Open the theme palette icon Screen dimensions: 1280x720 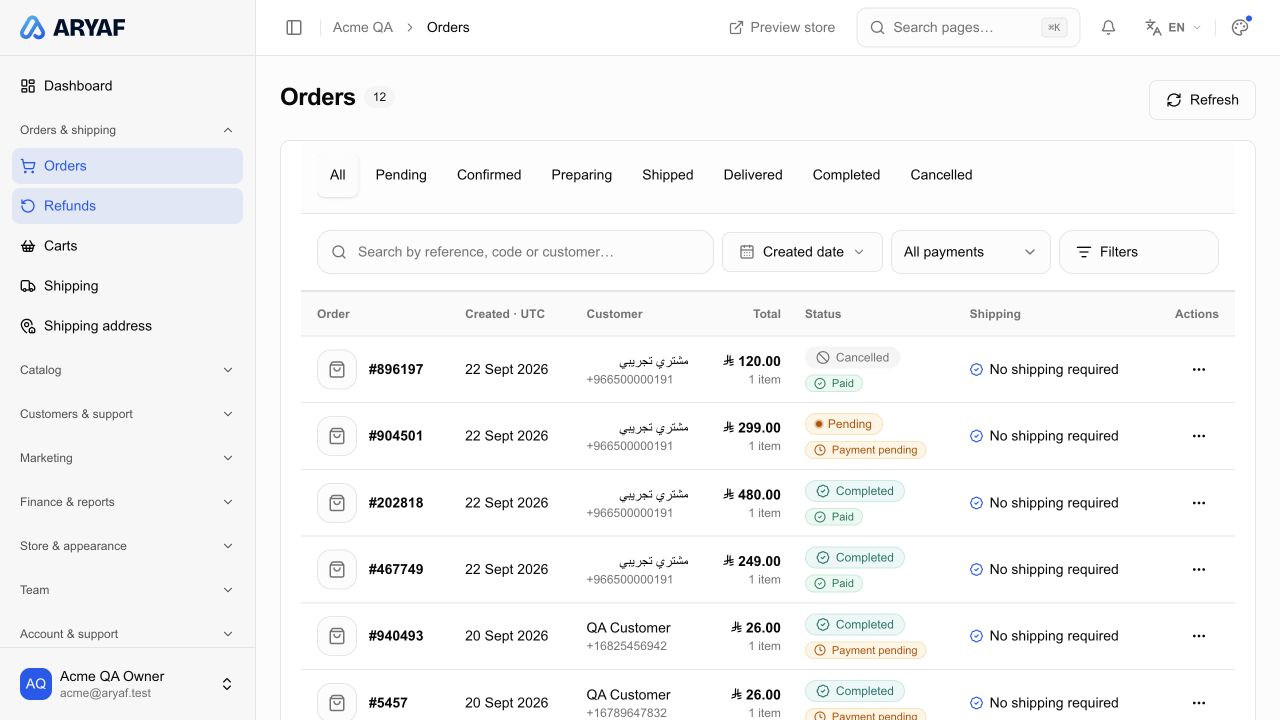1240,28
